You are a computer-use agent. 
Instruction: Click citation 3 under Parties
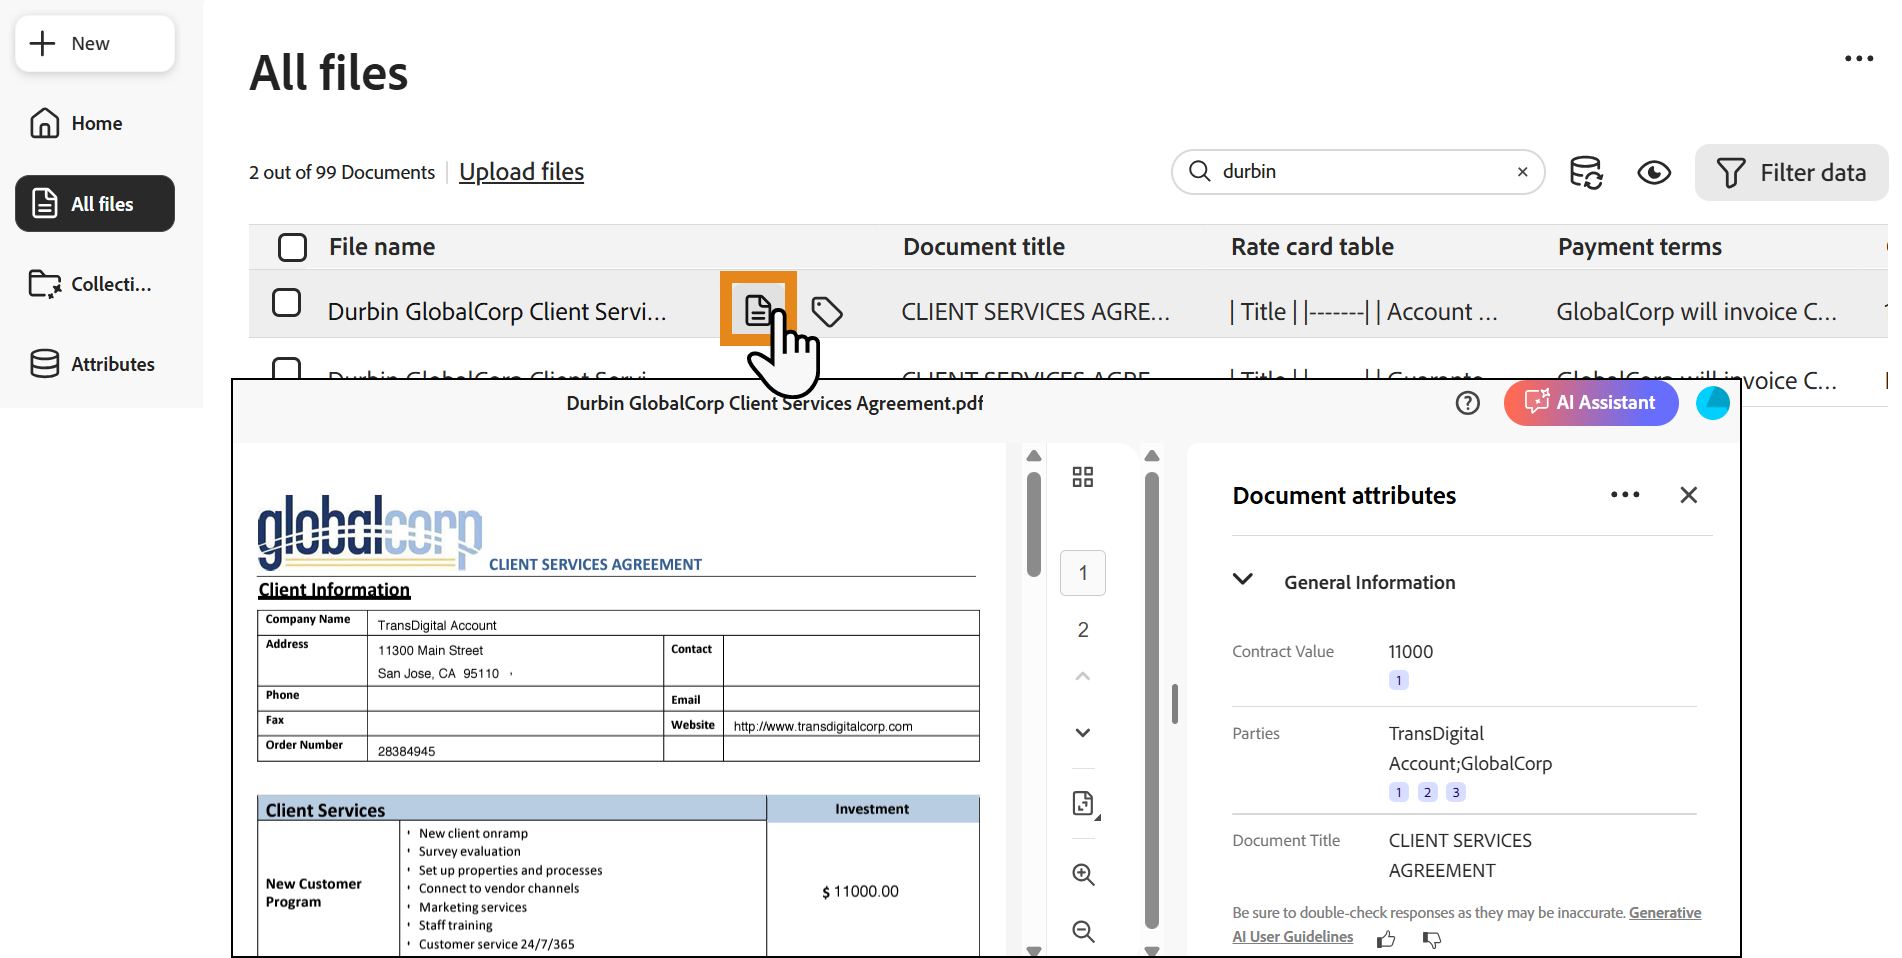[1456, 792]
